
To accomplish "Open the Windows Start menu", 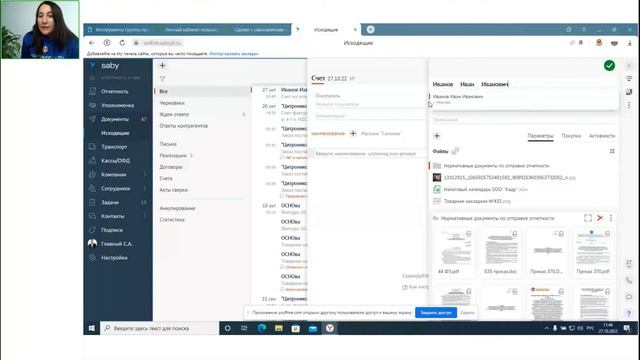I will point(92,328).
